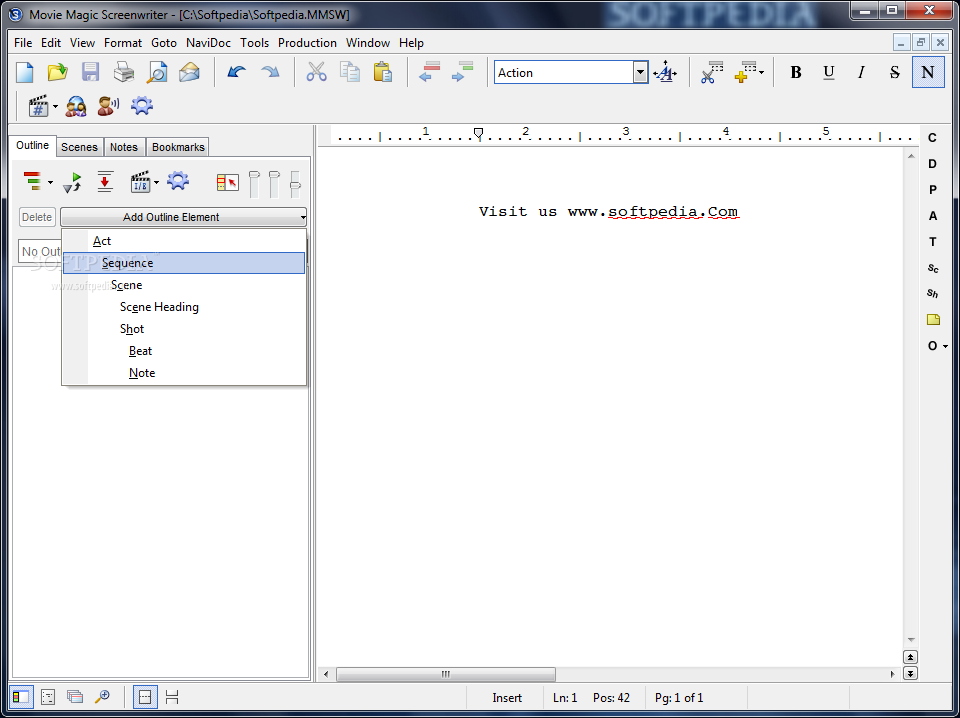Open the outline levels dropdown arrow

pos(50,182)
